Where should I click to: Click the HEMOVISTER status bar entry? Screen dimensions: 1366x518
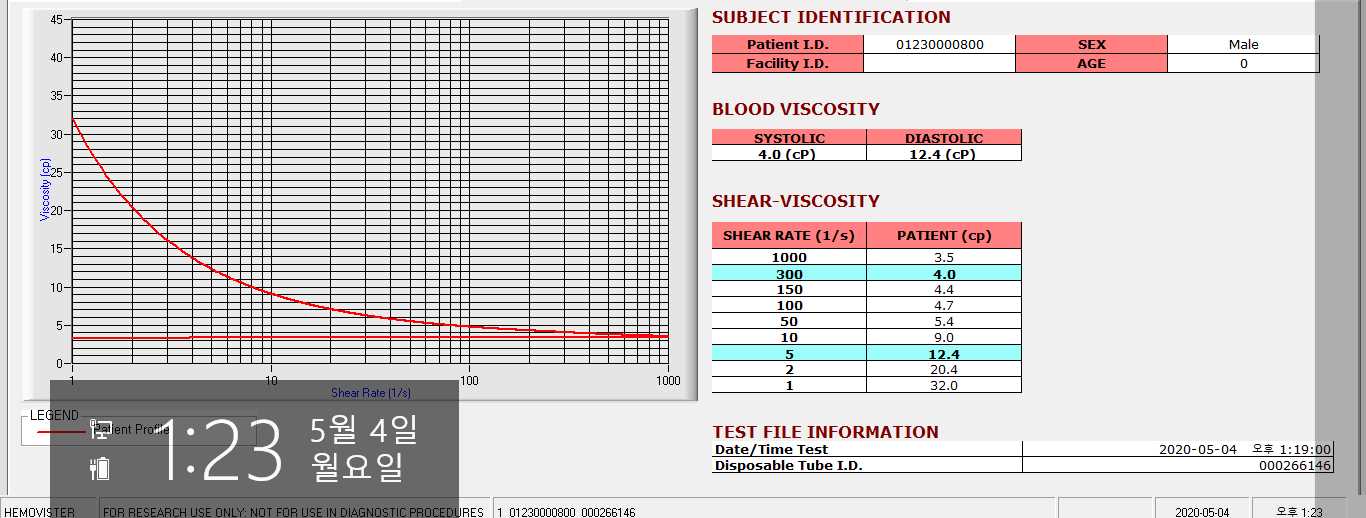point(40,512)
